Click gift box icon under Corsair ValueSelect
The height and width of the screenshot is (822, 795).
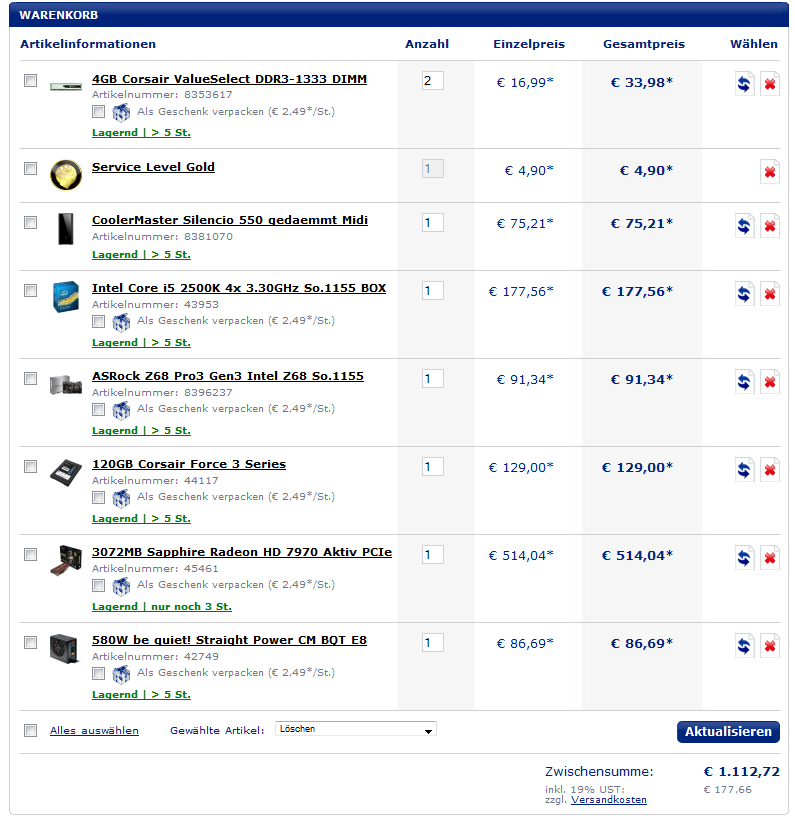121,112
